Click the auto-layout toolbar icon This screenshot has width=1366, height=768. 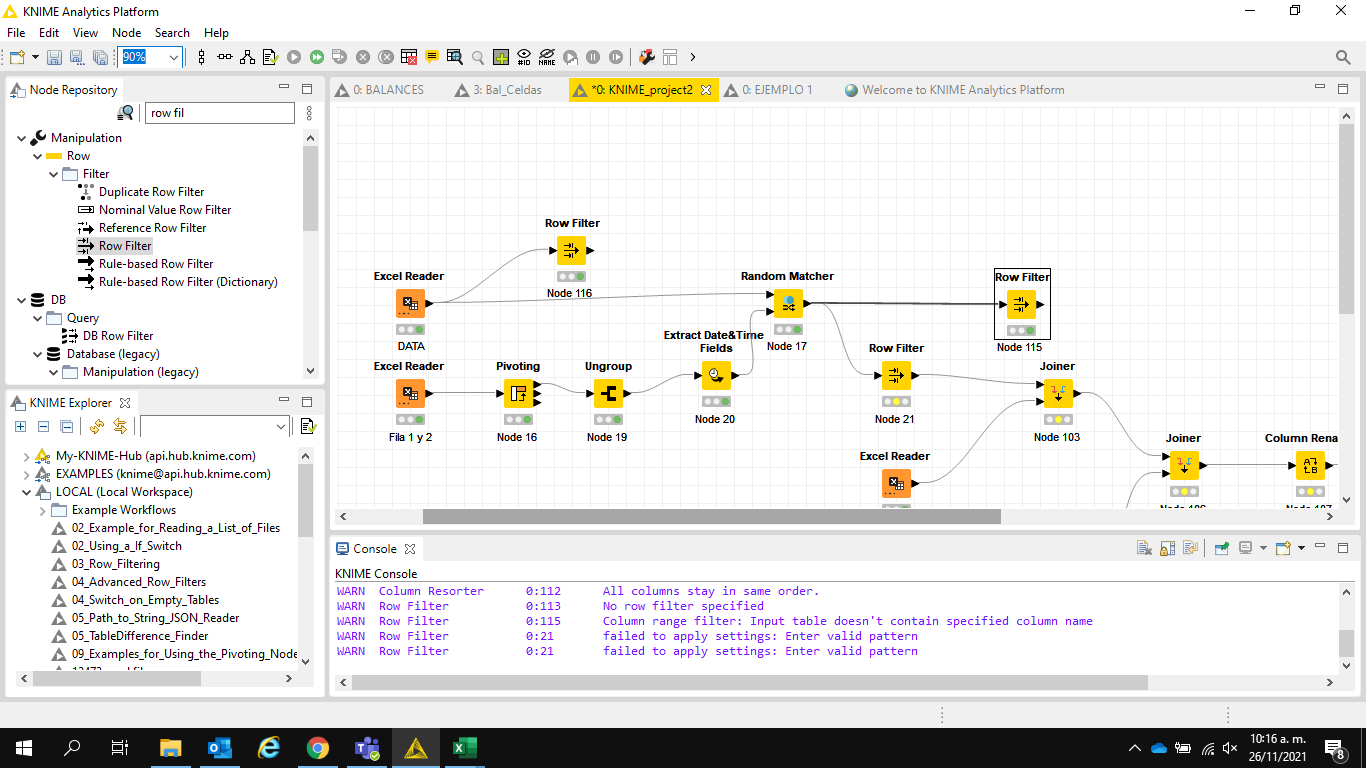[247, 57]
